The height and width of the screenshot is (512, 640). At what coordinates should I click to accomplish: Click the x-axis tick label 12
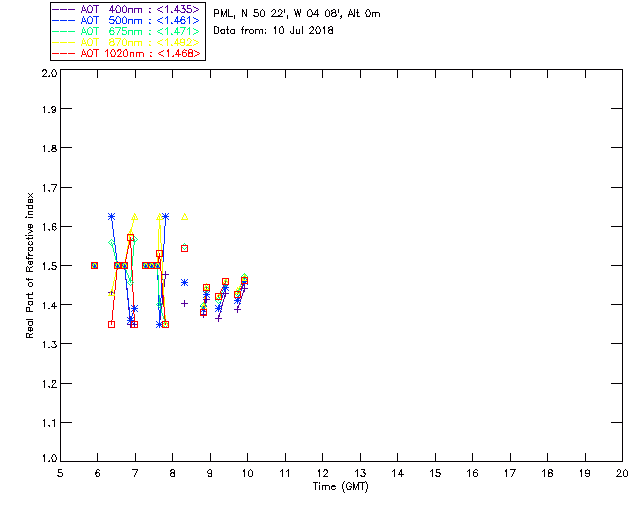[x=322, y=473]
